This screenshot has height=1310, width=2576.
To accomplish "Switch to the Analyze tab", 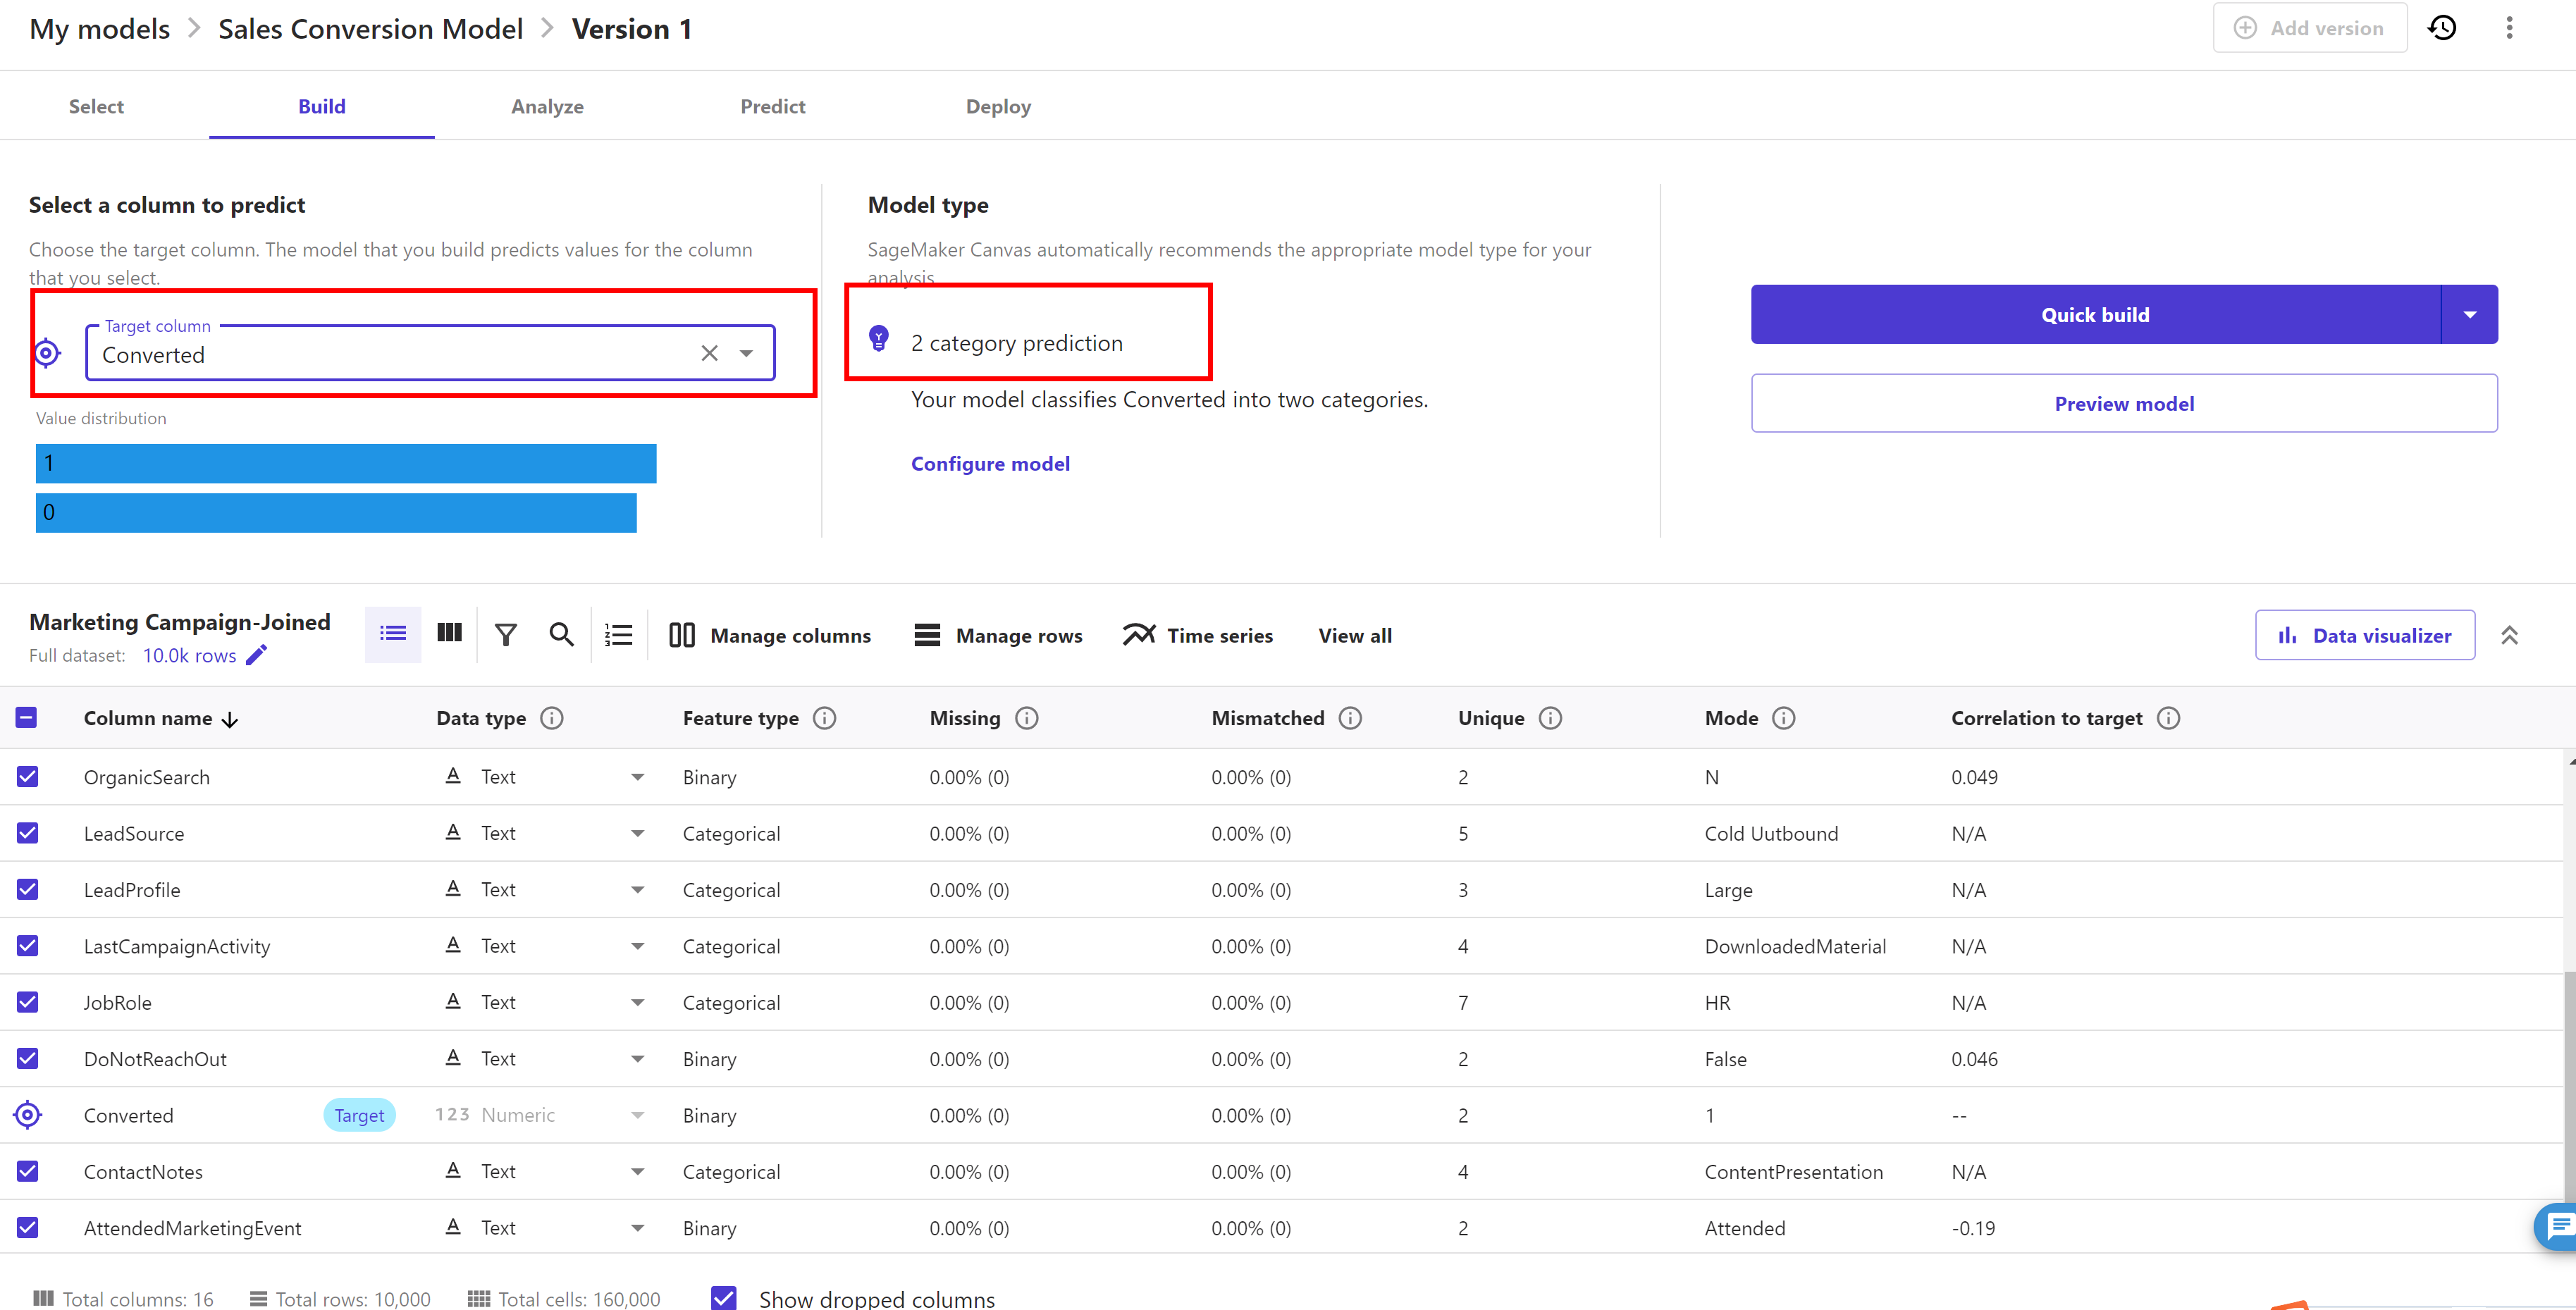I will click(547, 107).
